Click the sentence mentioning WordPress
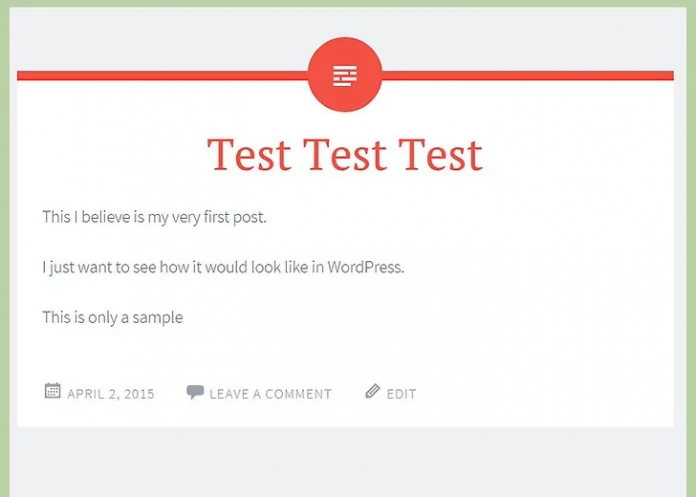 pos(223,267)
